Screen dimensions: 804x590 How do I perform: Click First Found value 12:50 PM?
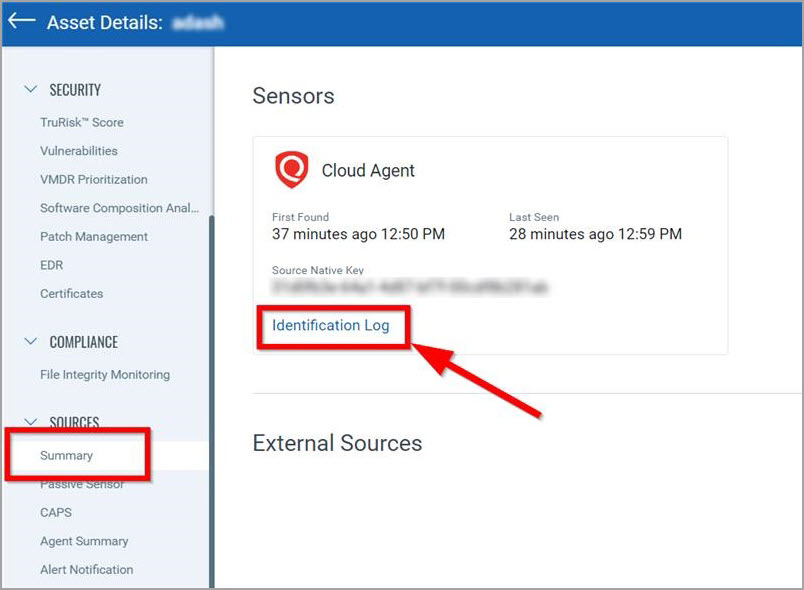coord(358,234)
